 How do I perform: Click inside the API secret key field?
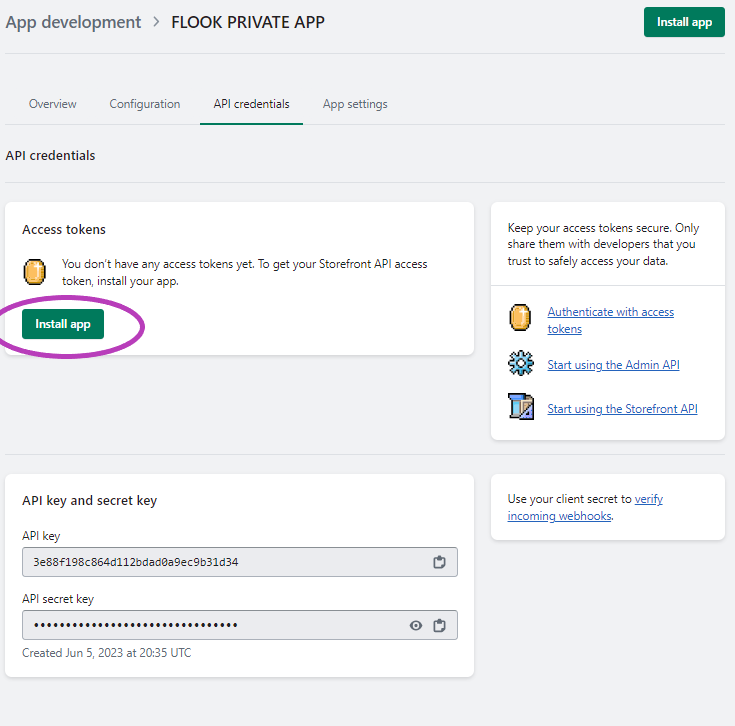(x=240, y=625)
